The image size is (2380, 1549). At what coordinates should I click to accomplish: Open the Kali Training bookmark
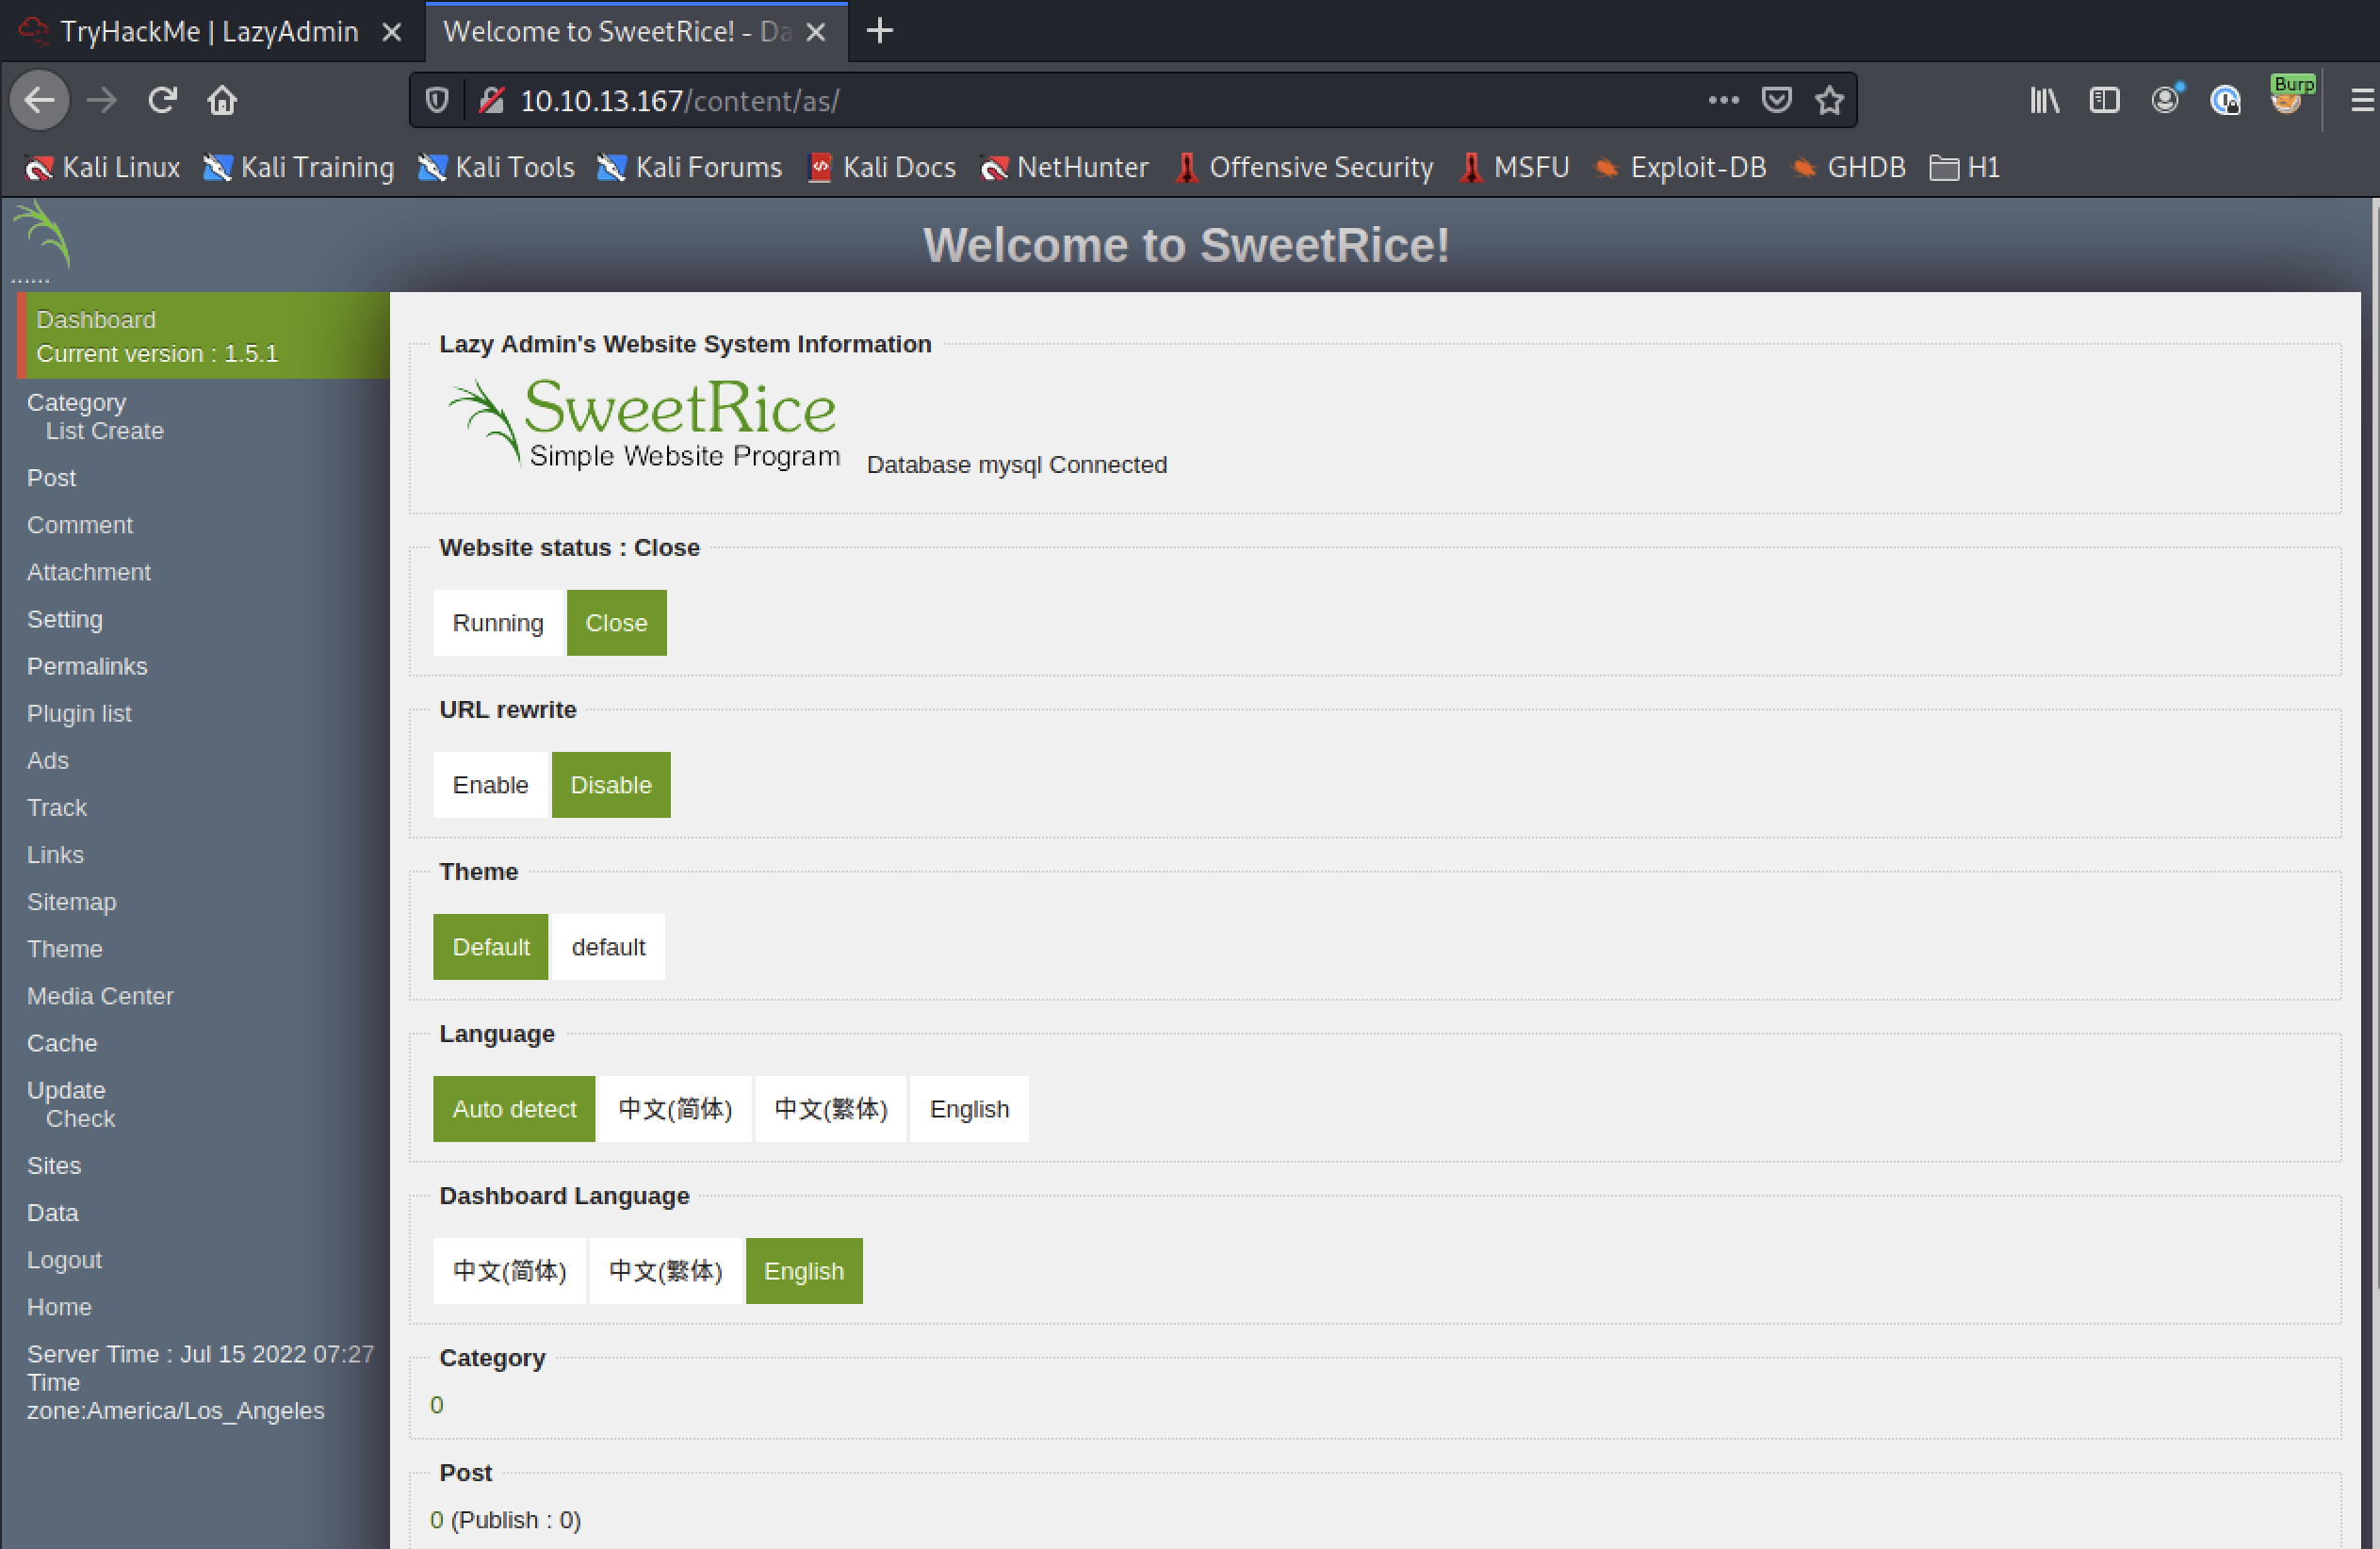pos(298,167)
